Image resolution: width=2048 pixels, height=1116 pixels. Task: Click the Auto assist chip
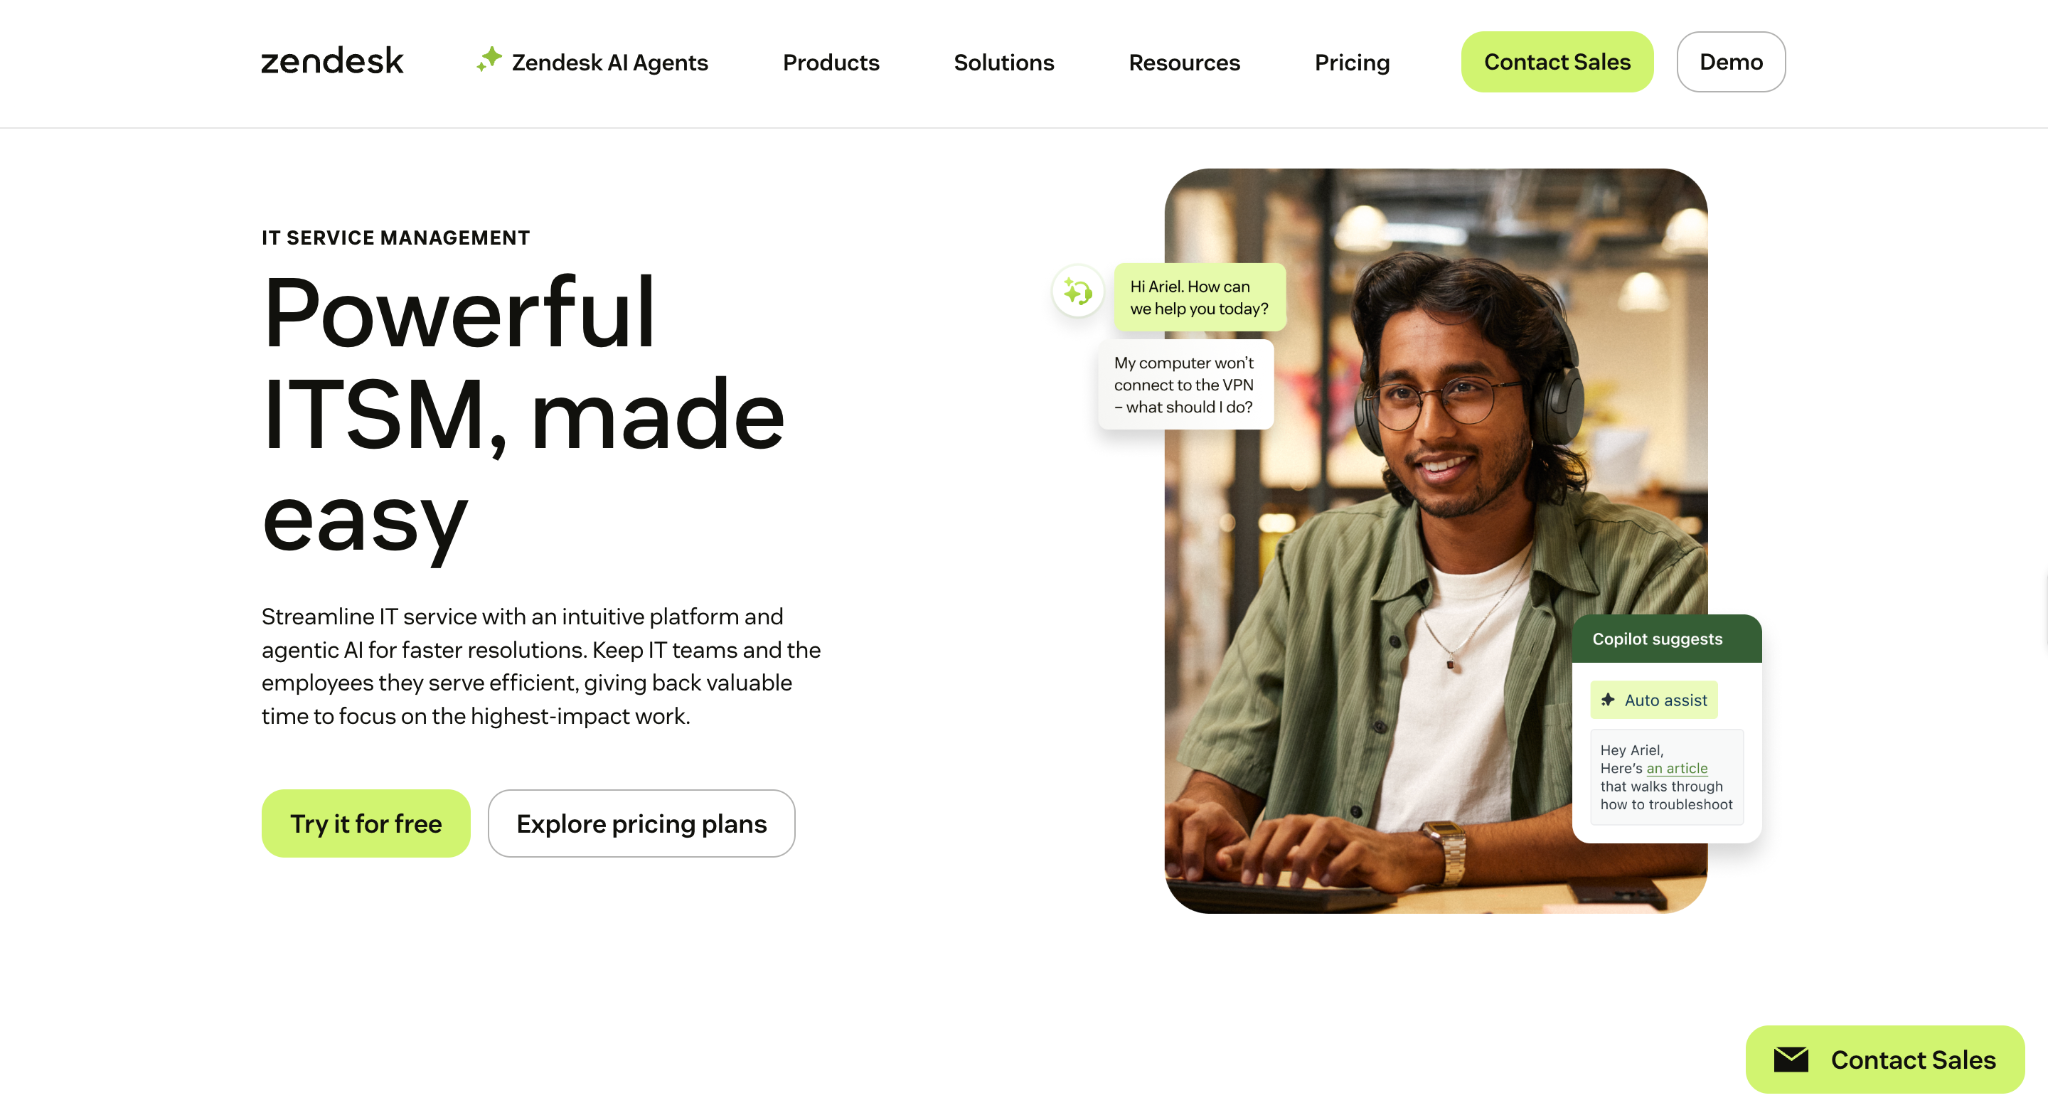pos(1654,700)
